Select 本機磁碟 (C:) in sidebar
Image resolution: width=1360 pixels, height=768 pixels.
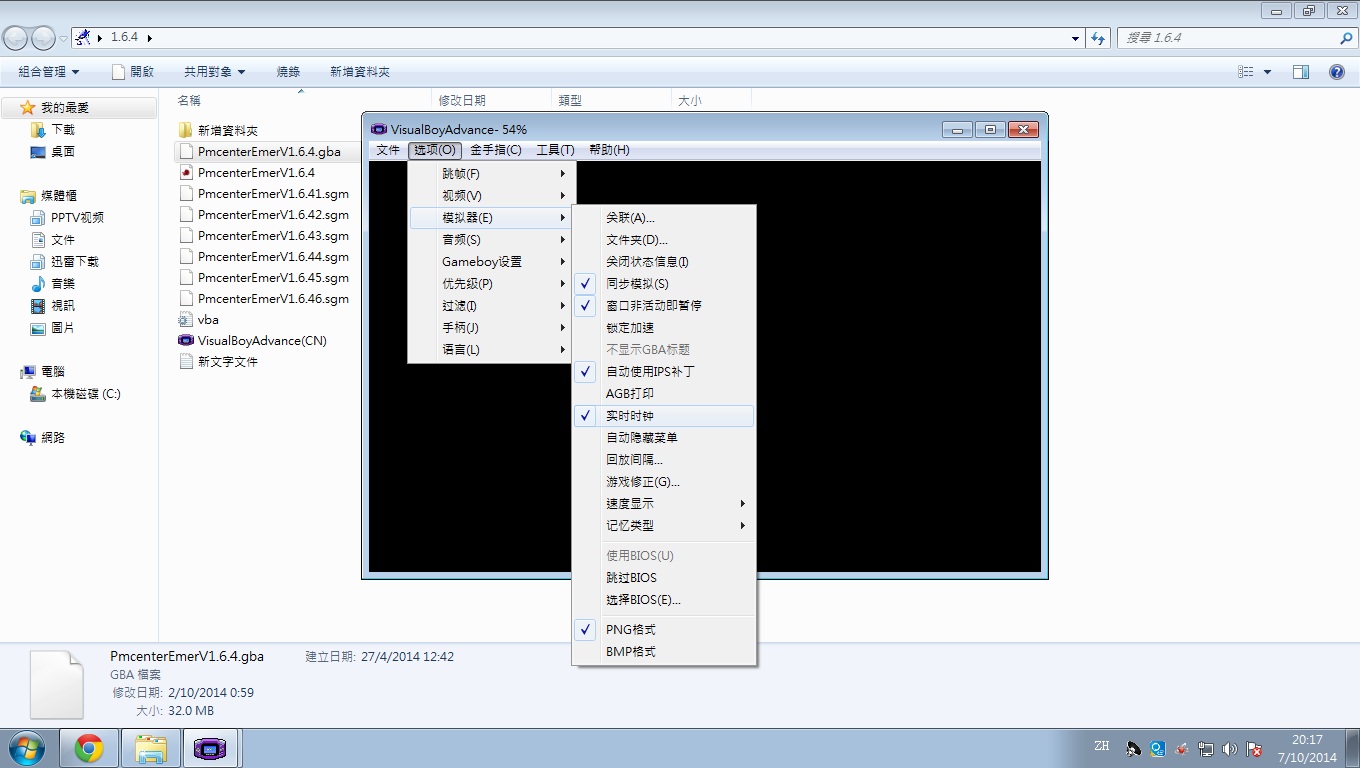point(75,393)
